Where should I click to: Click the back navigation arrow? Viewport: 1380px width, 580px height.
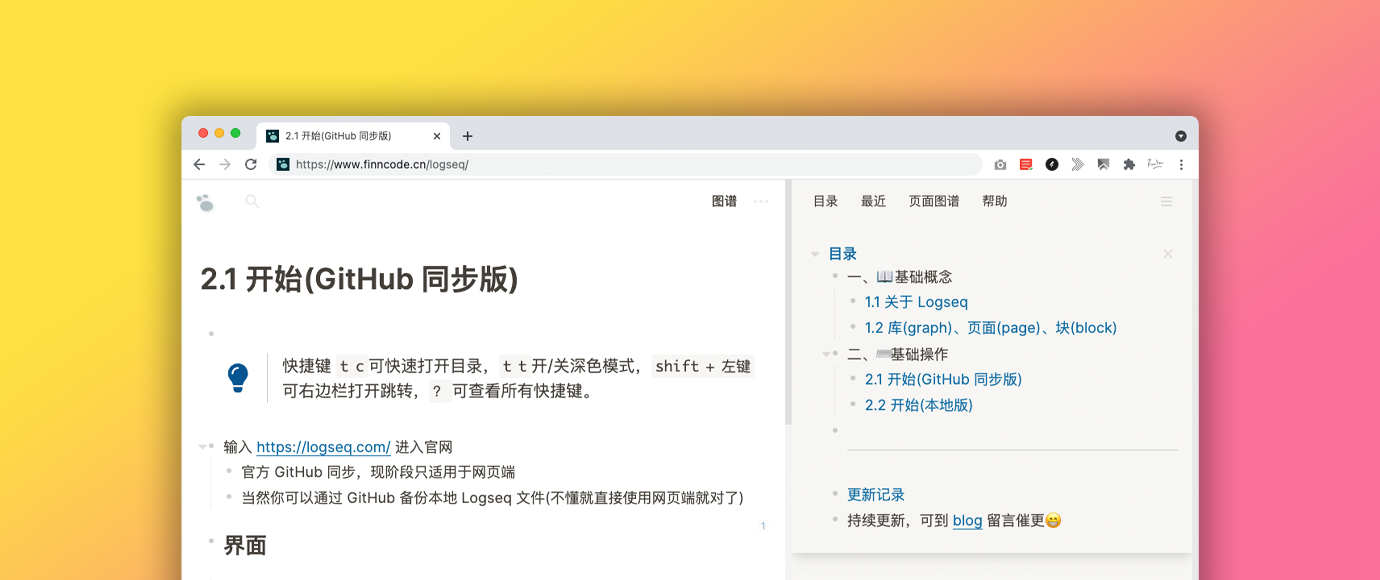(198, 164)
